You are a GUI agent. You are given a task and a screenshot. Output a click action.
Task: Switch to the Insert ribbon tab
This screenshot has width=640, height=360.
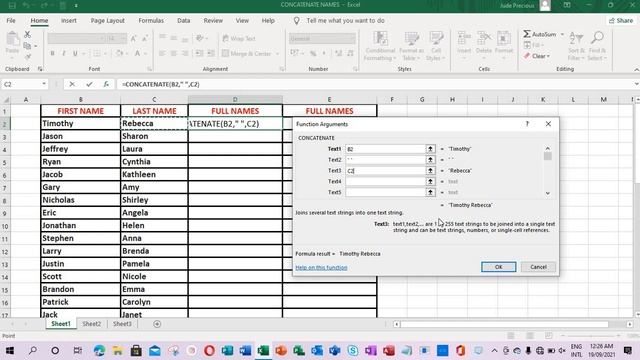[x=69, y=20]
